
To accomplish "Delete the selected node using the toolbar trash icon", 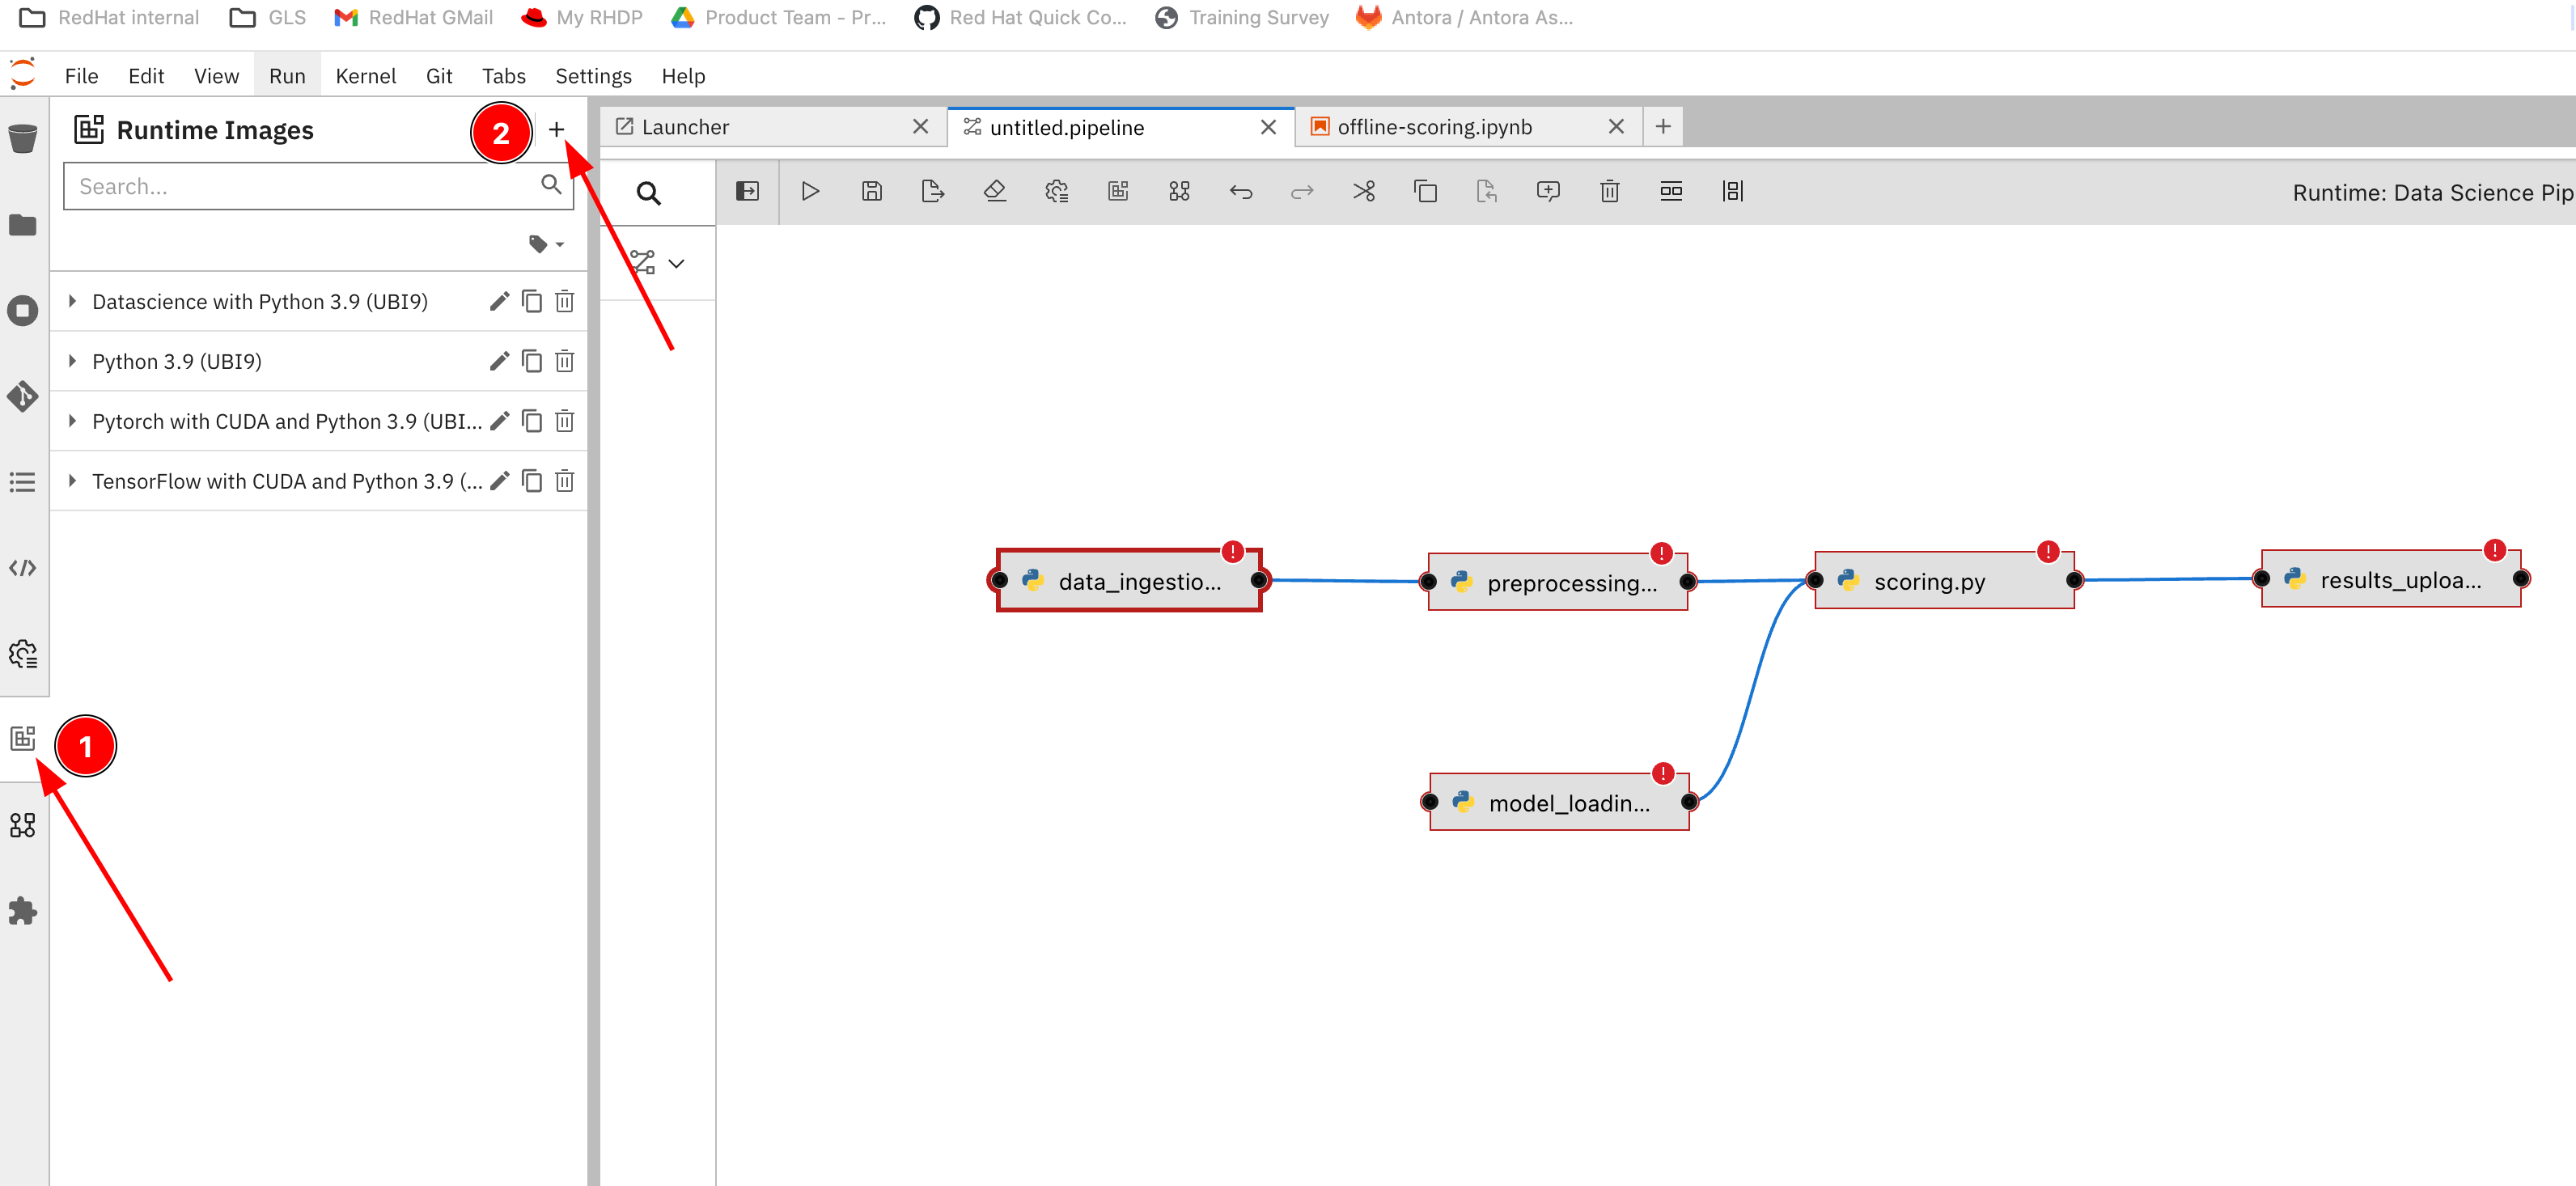I will click(1610, 191).
